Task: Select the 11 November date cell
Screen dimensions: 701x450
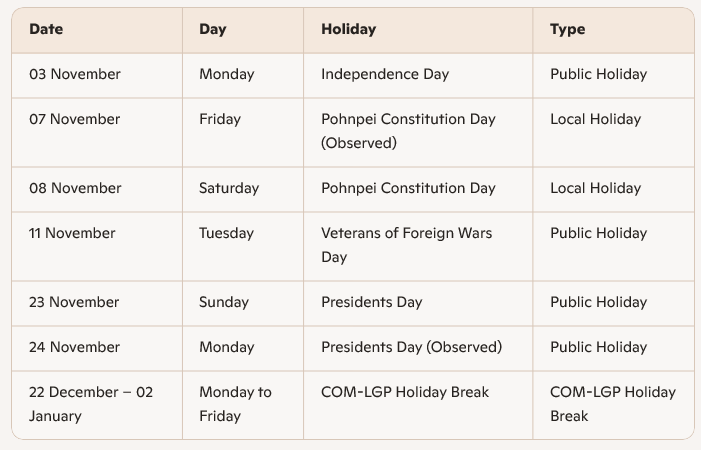Action: [x=73, y=233]
